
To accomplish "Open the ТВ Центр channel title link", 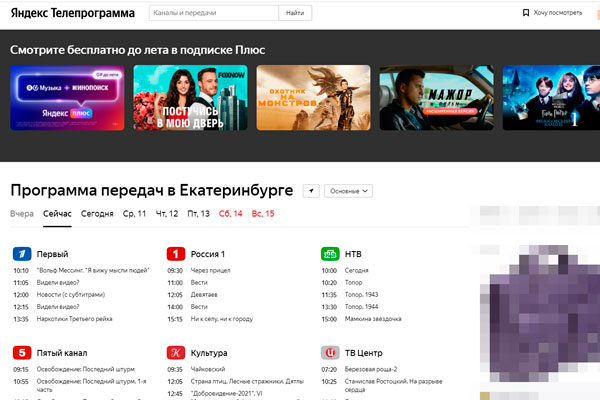I will pos(364,353).
